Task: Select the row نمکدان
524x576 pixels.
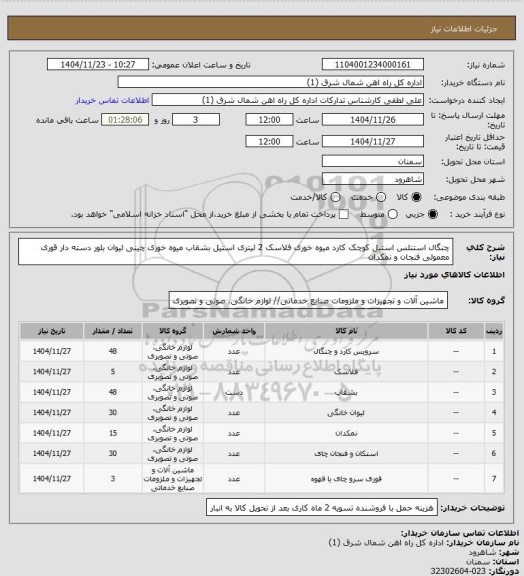Action: (262, 433)
